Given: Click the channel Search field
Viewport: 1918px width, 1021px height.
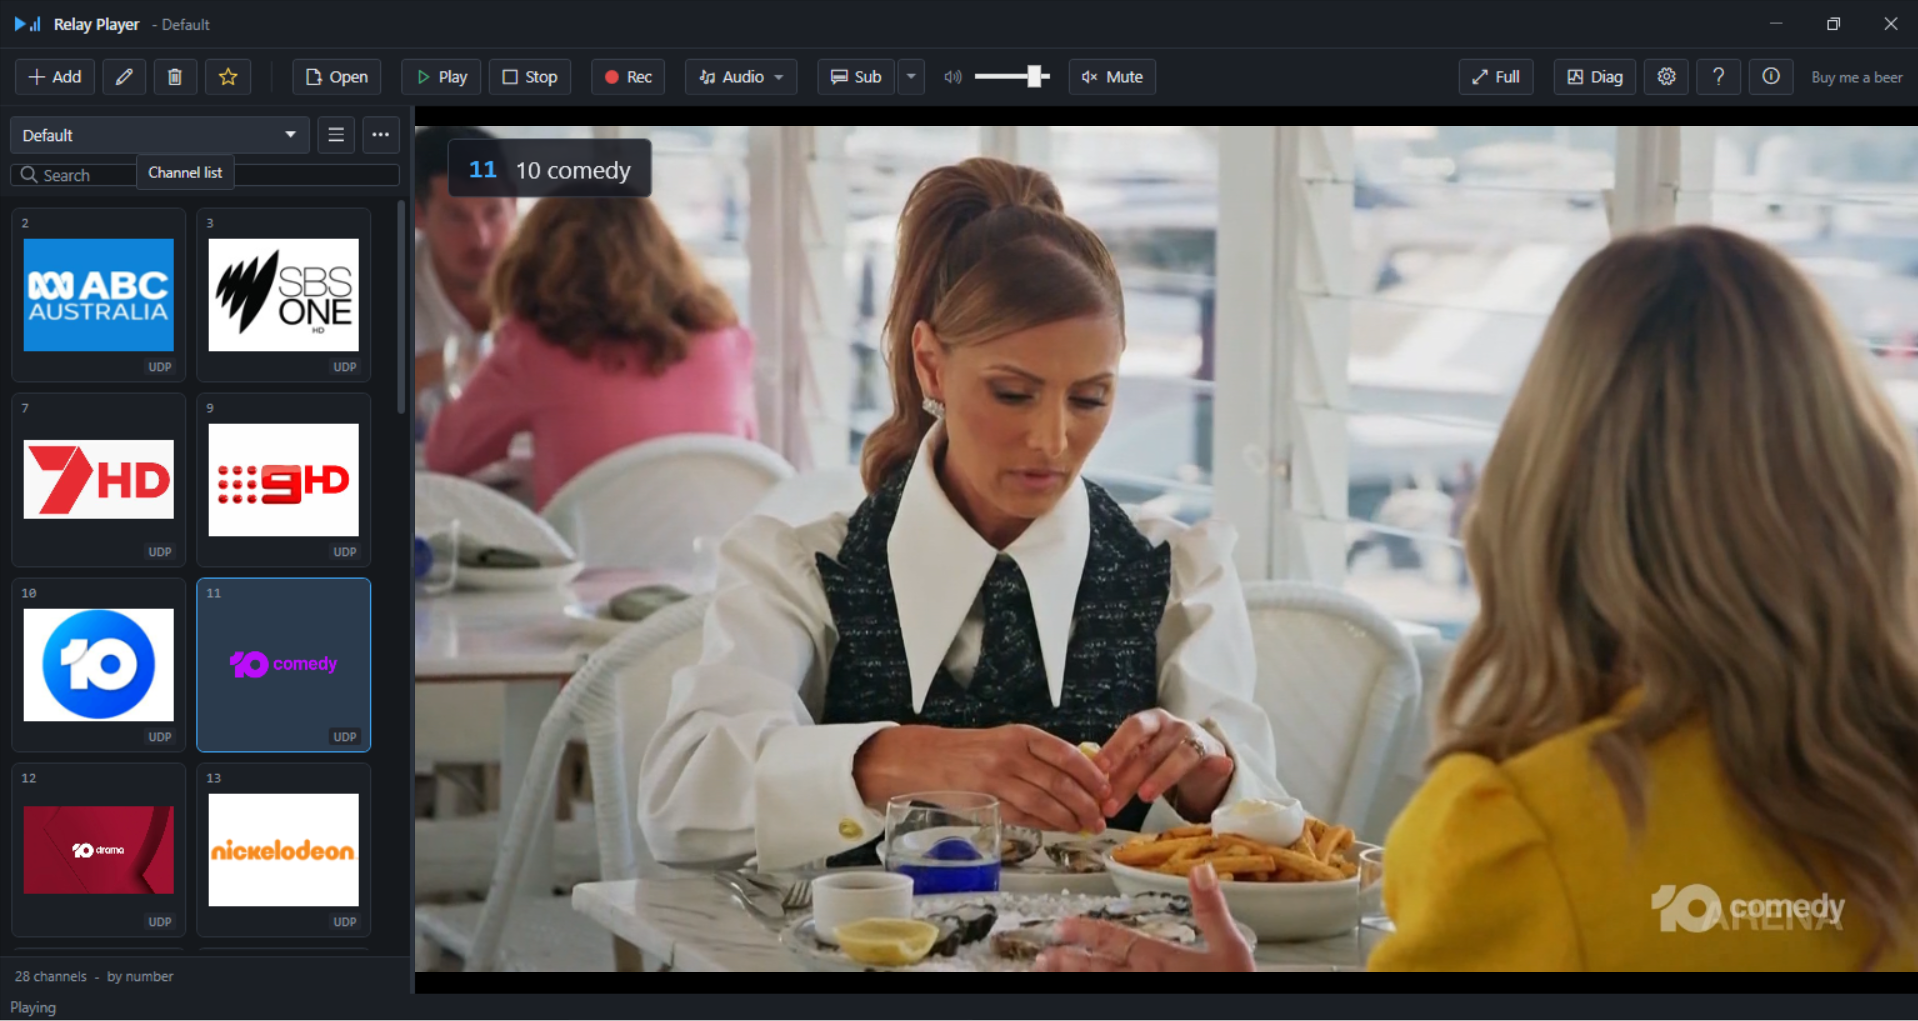Looking at the screenshot, I should pos(205,175).
